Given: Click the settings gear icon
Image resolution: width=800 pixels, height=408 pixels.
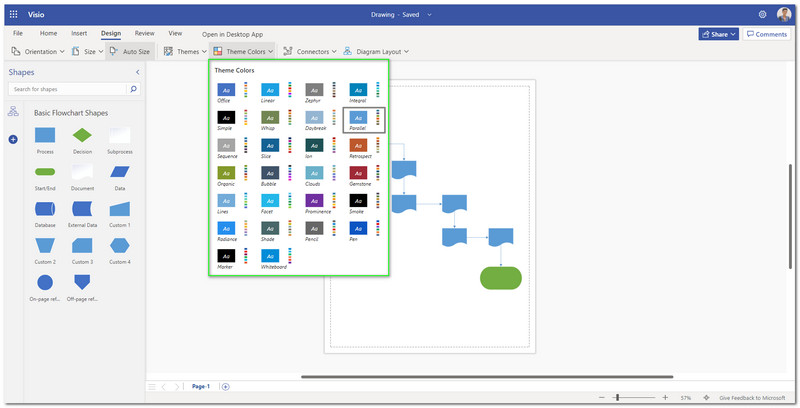Looking at the screenshot, I should [762, 14].
